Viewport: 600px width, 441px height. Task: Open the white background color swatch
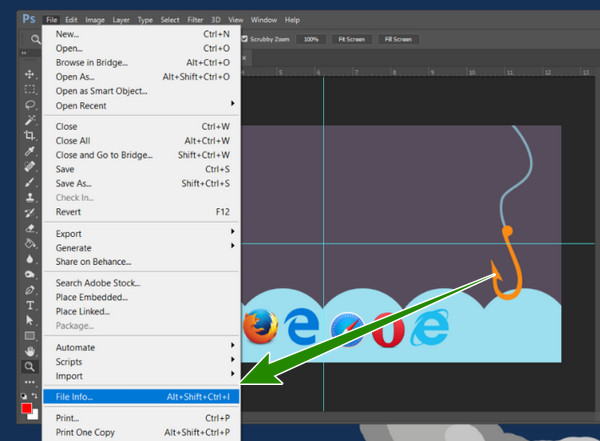34,415
